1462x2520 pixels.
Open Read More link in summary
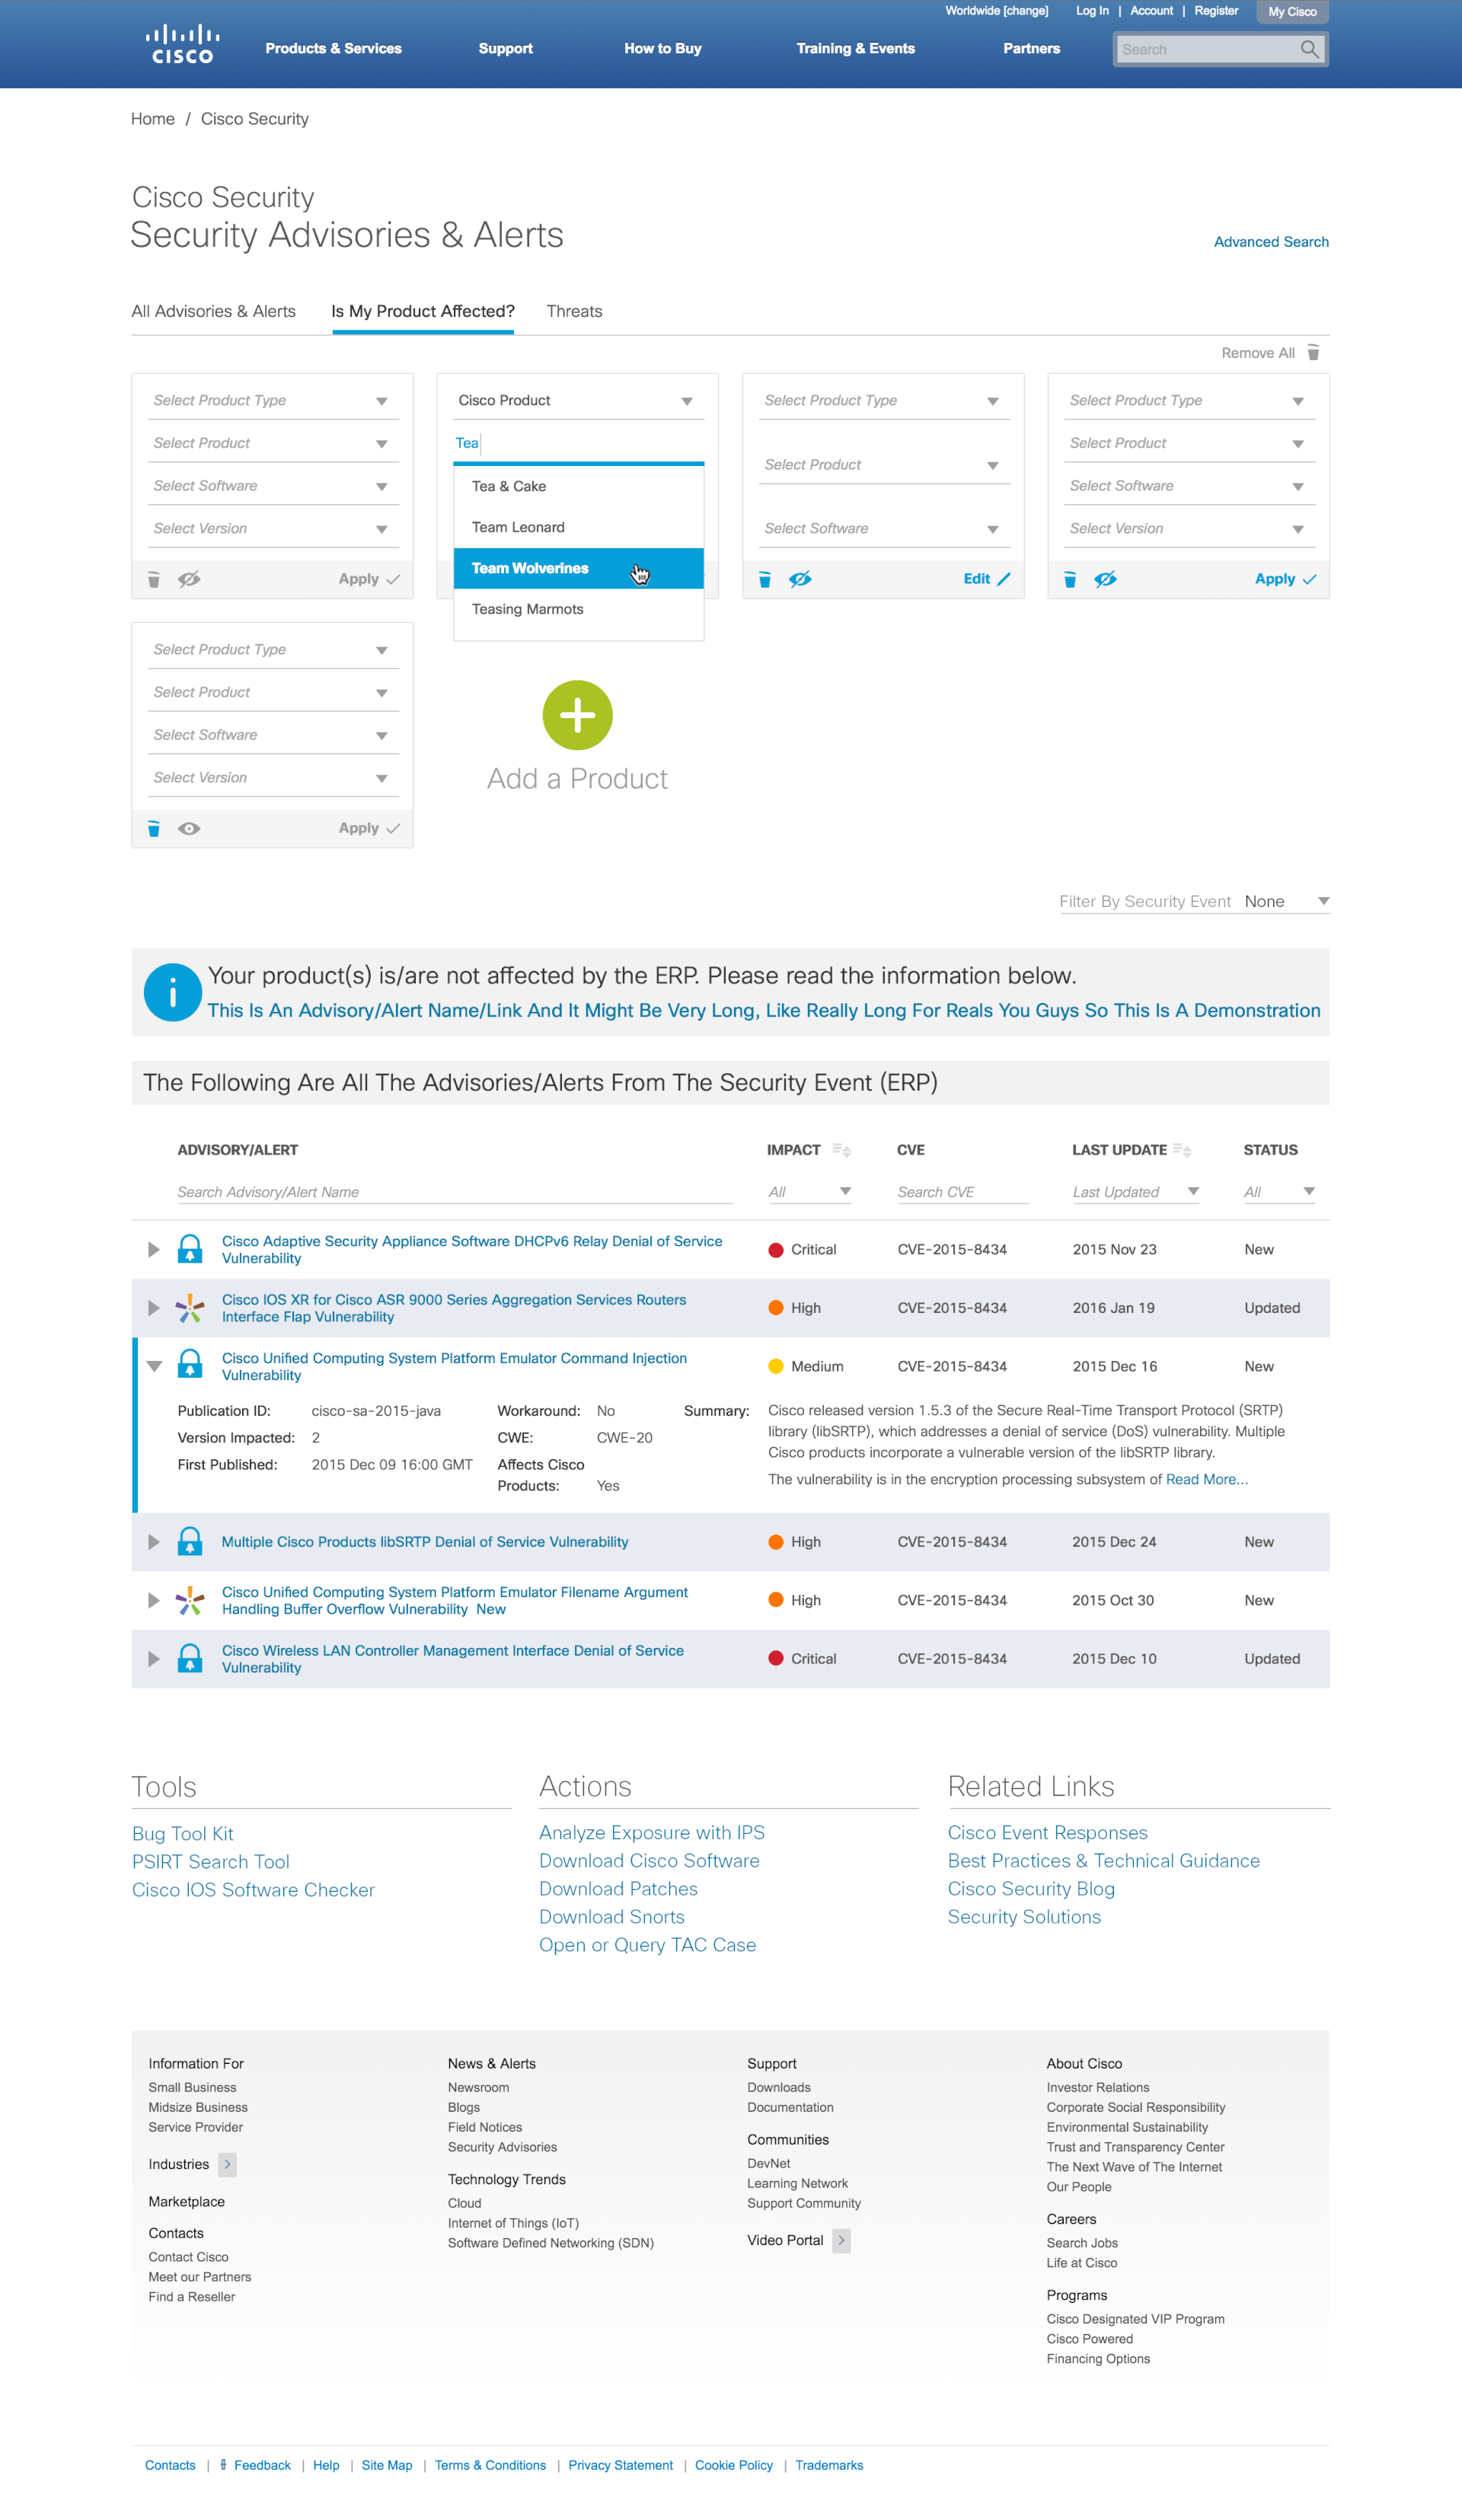point(1206,1479)
